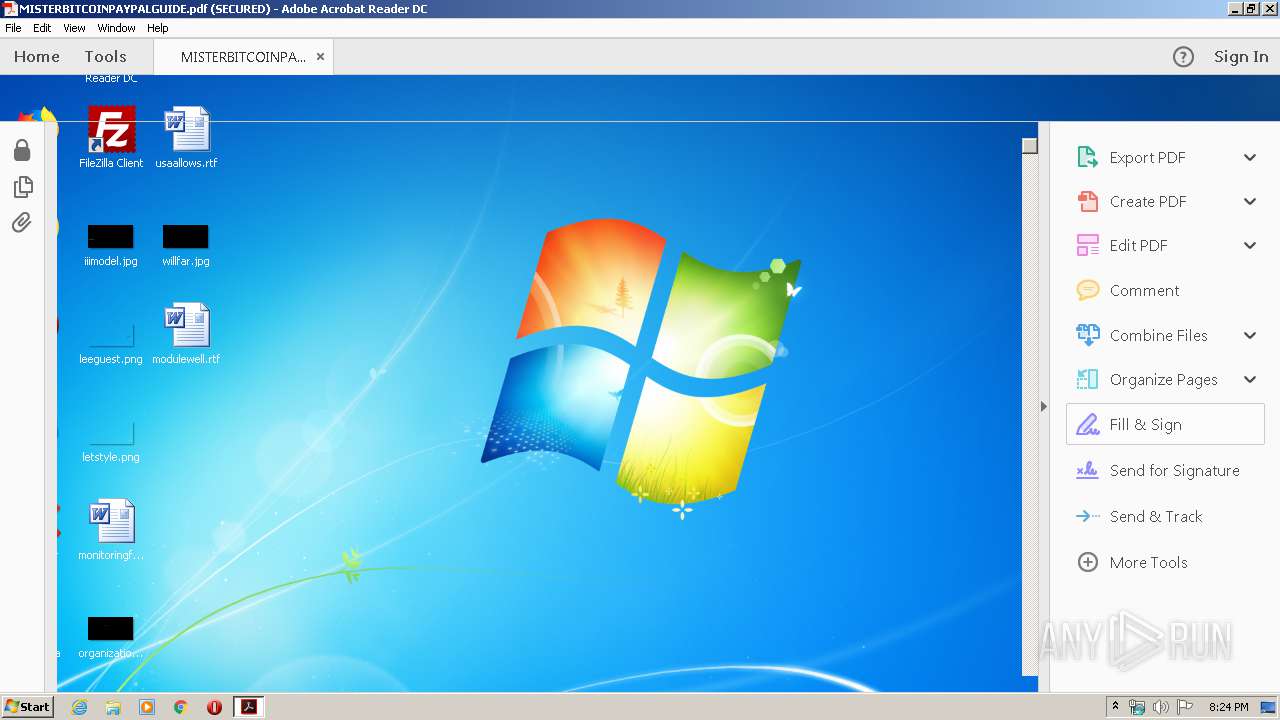
Task: Click the Adobe Acrobat taskbar button
Action: pos(248,707)
